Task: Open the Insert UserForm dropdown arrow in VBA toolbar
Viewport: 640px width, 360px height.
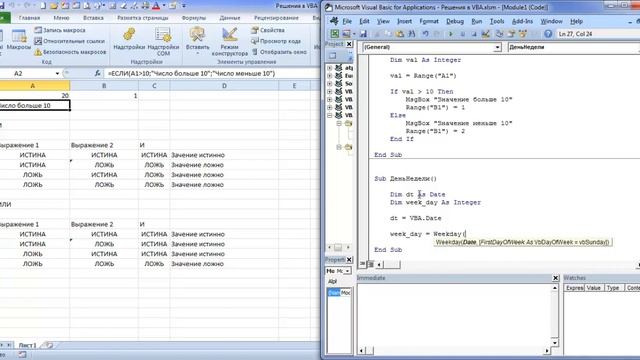Action: point(353,34)
